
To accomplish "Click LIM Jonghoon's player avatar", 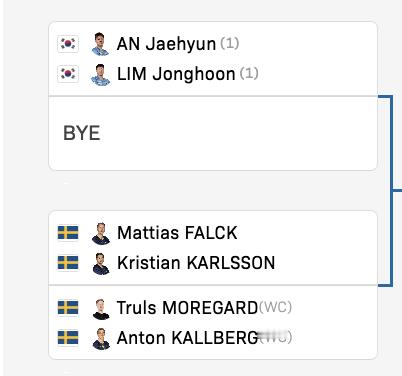I will click(x=100, y=75).
